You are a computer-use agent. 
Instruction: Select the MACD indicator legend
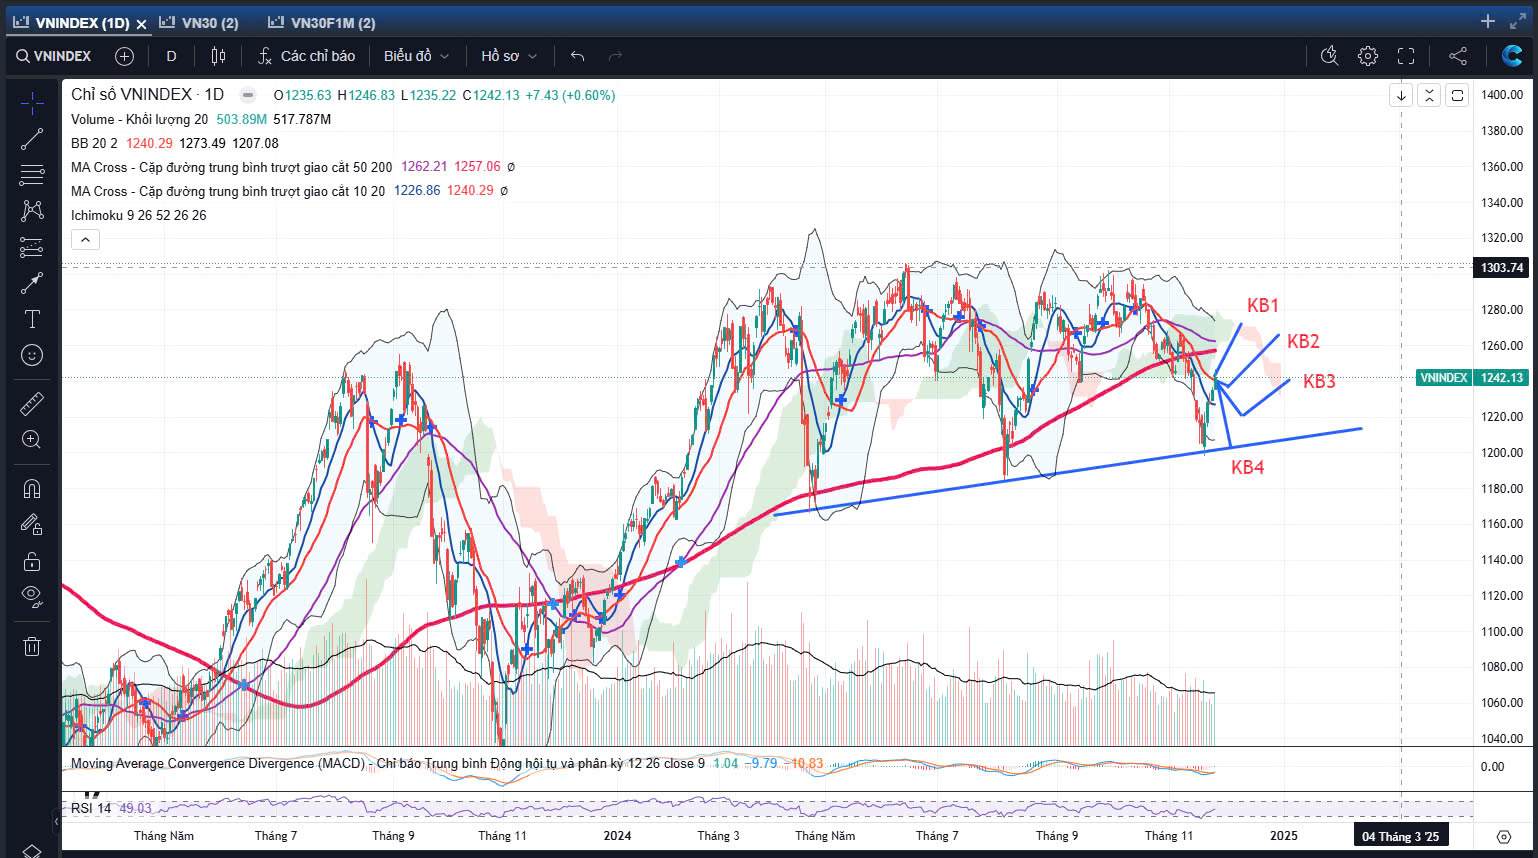387,763
